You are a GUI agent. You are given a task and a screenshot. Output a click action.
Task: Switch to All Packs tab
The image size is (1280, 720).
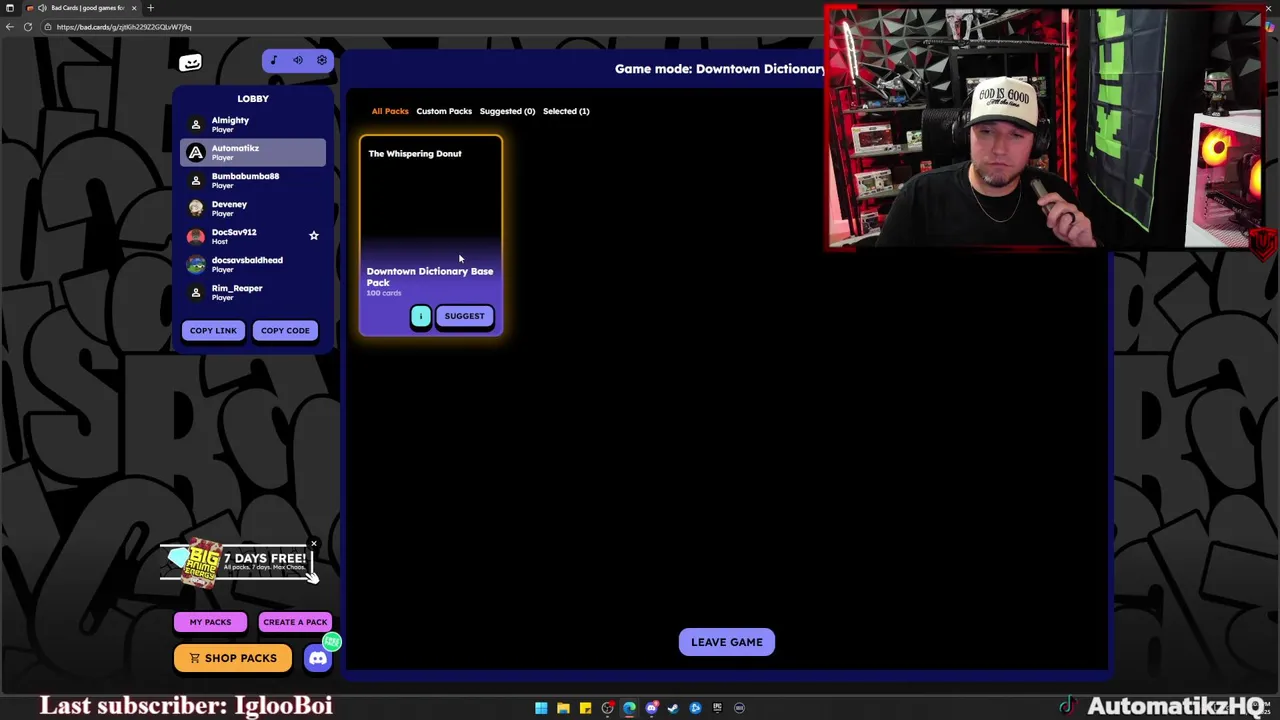[390, 111]
